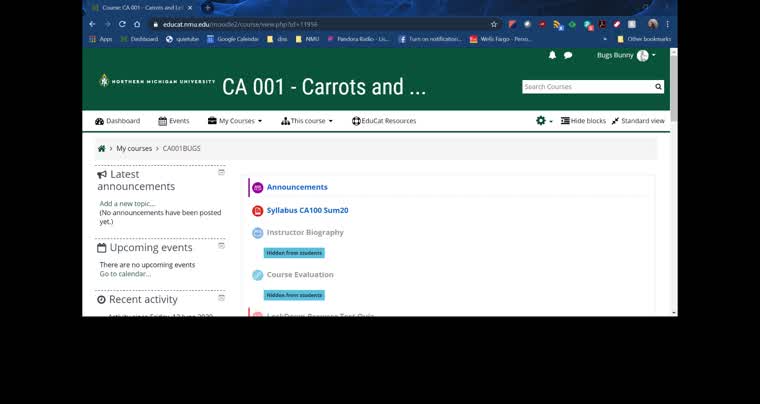Image resolution: width=760 pixels, height=404 pixels.
Task: Bookmark page with the star icon
Action: tap(493, 24)
